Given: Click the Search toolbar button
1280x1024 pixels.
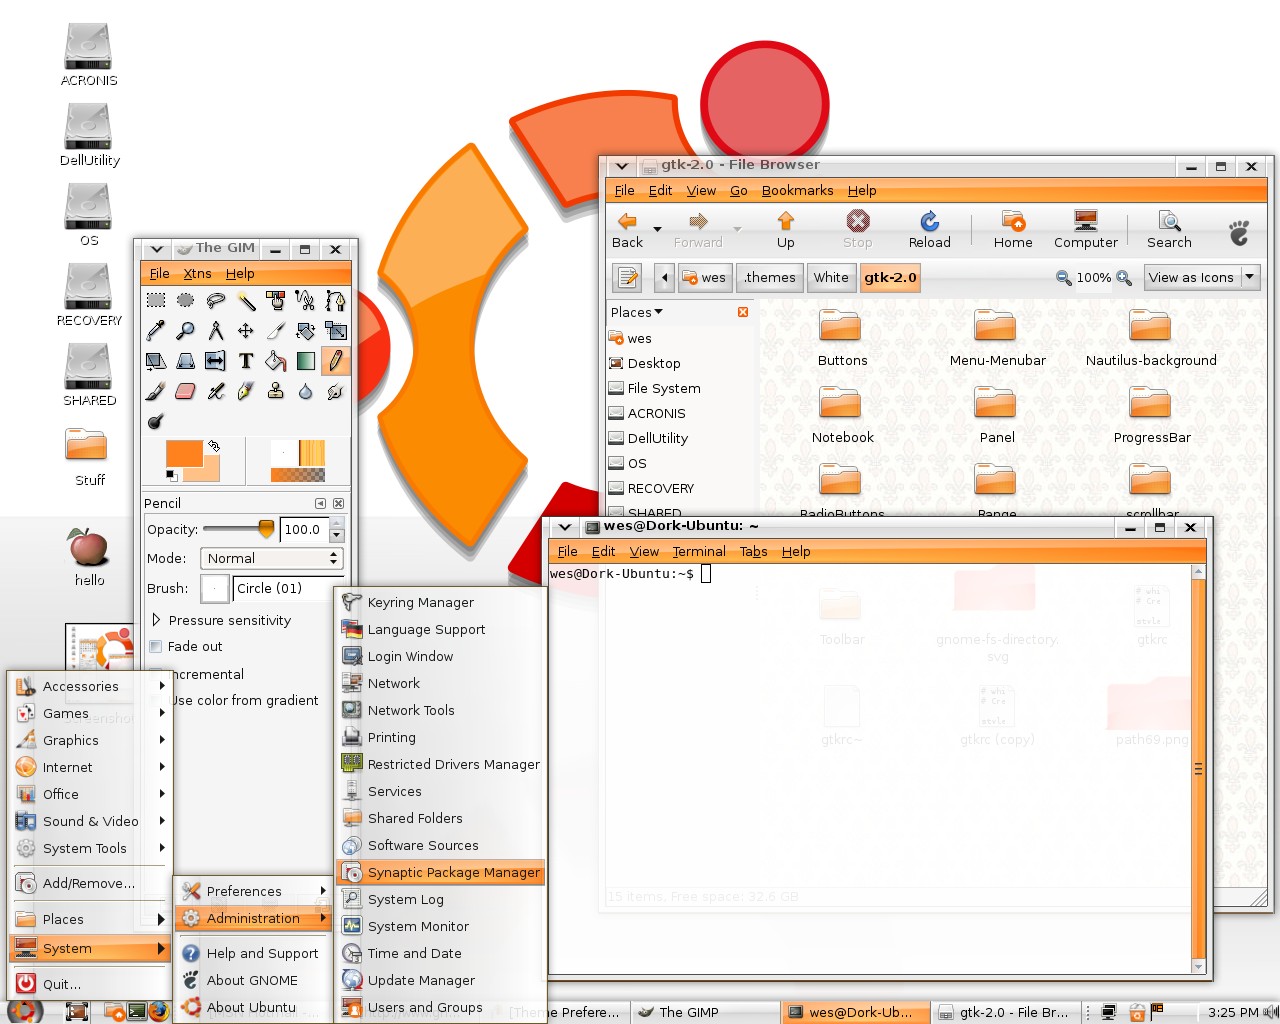Looking at the screenshot, I should (1169, 229).
